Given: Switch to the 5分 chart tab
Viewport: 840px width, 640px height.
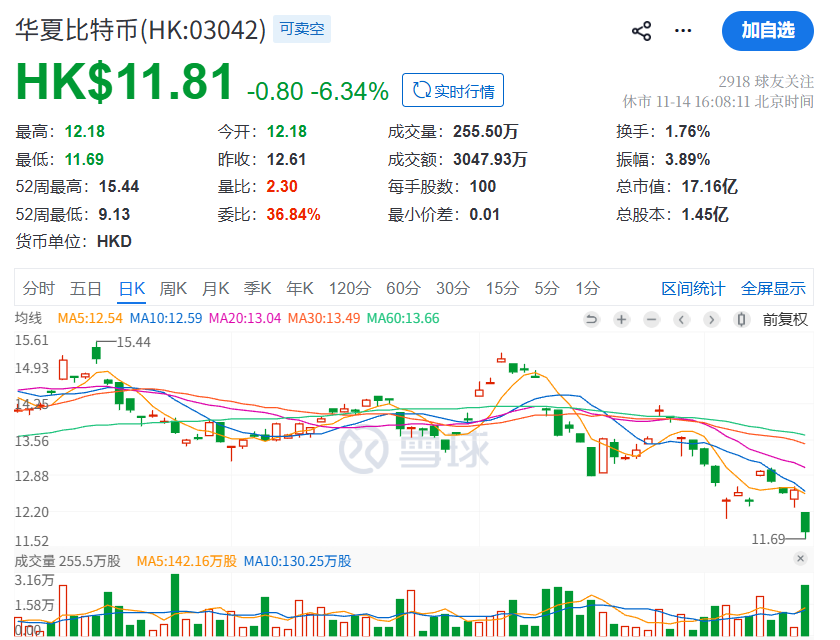Looking at the screenshot, I should (x=547, y=289).
